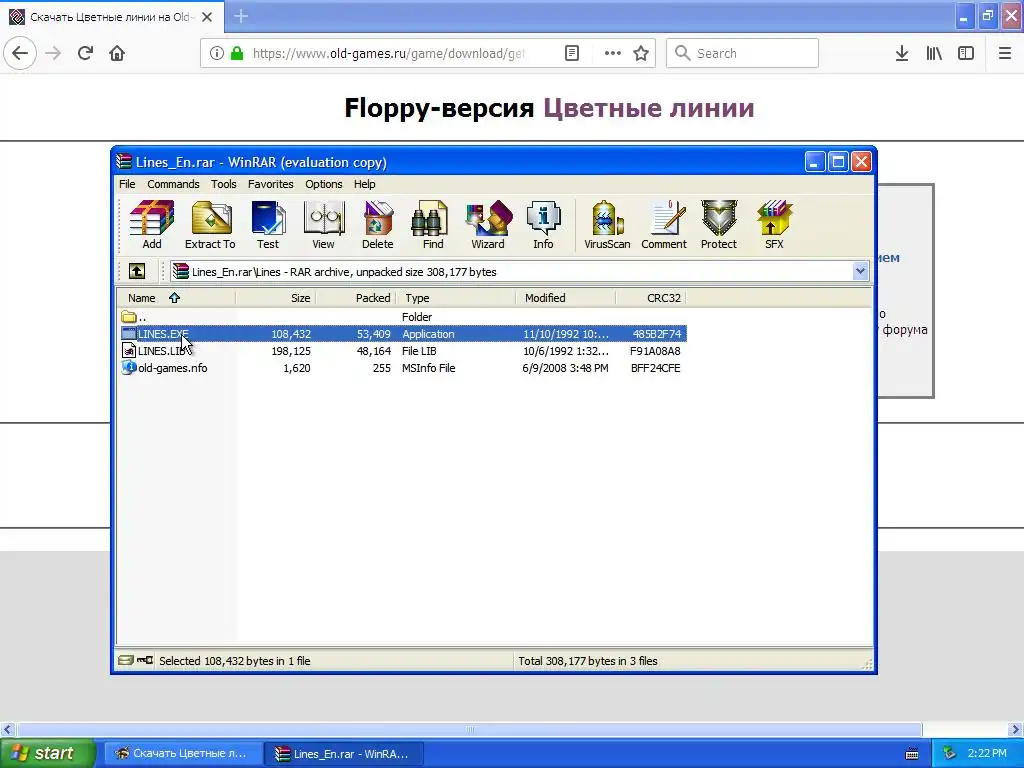Go back in Firefox

pyautogui.click(x=20, y=53)
